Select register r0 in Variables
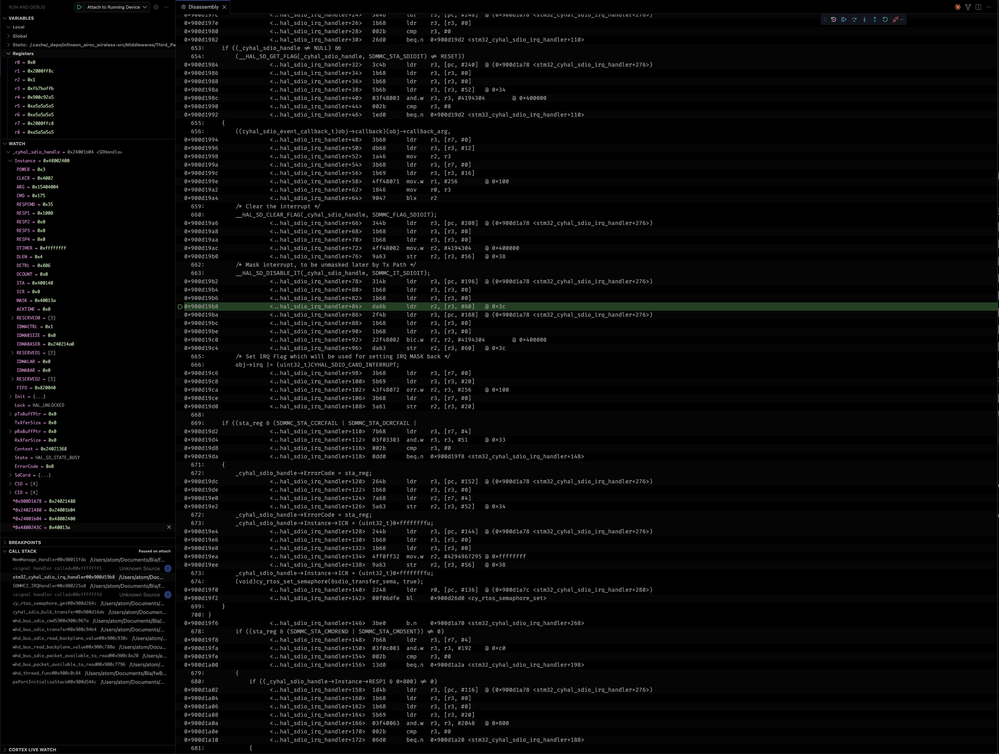Image resolution: width=999 pixels, height=754 pixels. pyautogui.click(x=87, y=62)
